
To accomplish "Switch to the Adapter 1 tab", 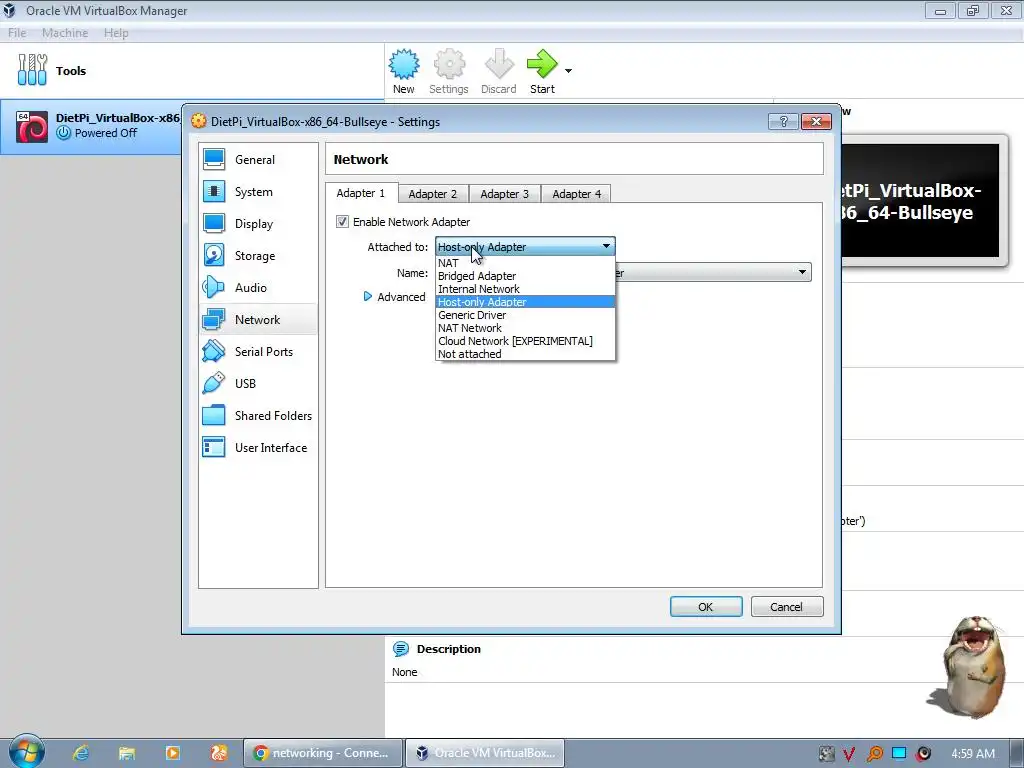I will [361, 193].
